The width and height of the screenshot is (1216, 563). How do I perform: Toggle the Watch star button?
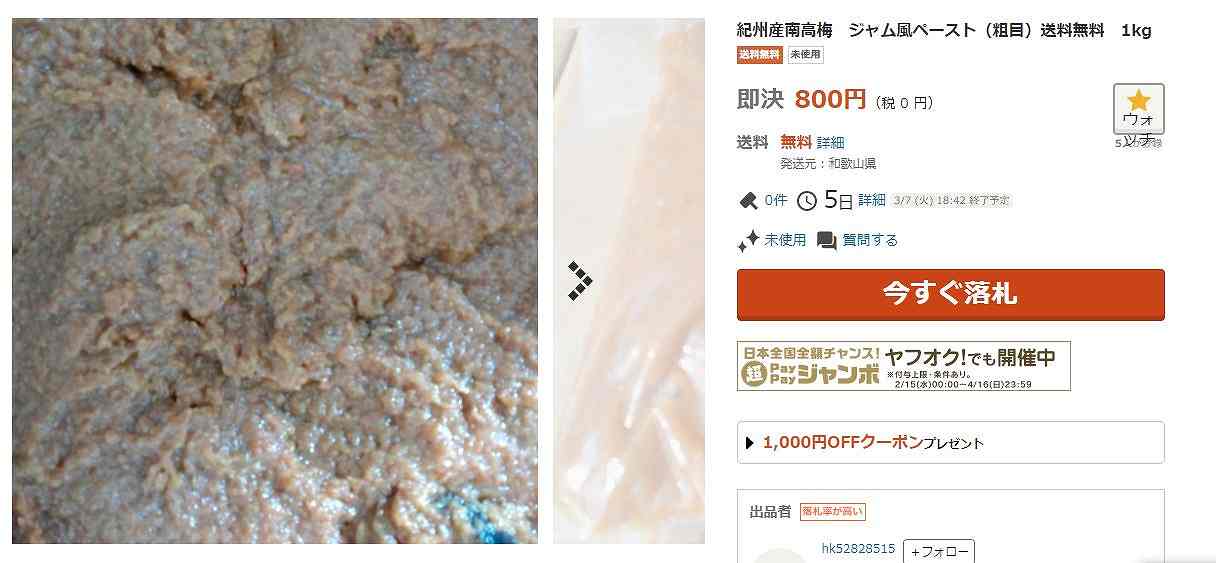(1139, 109)
